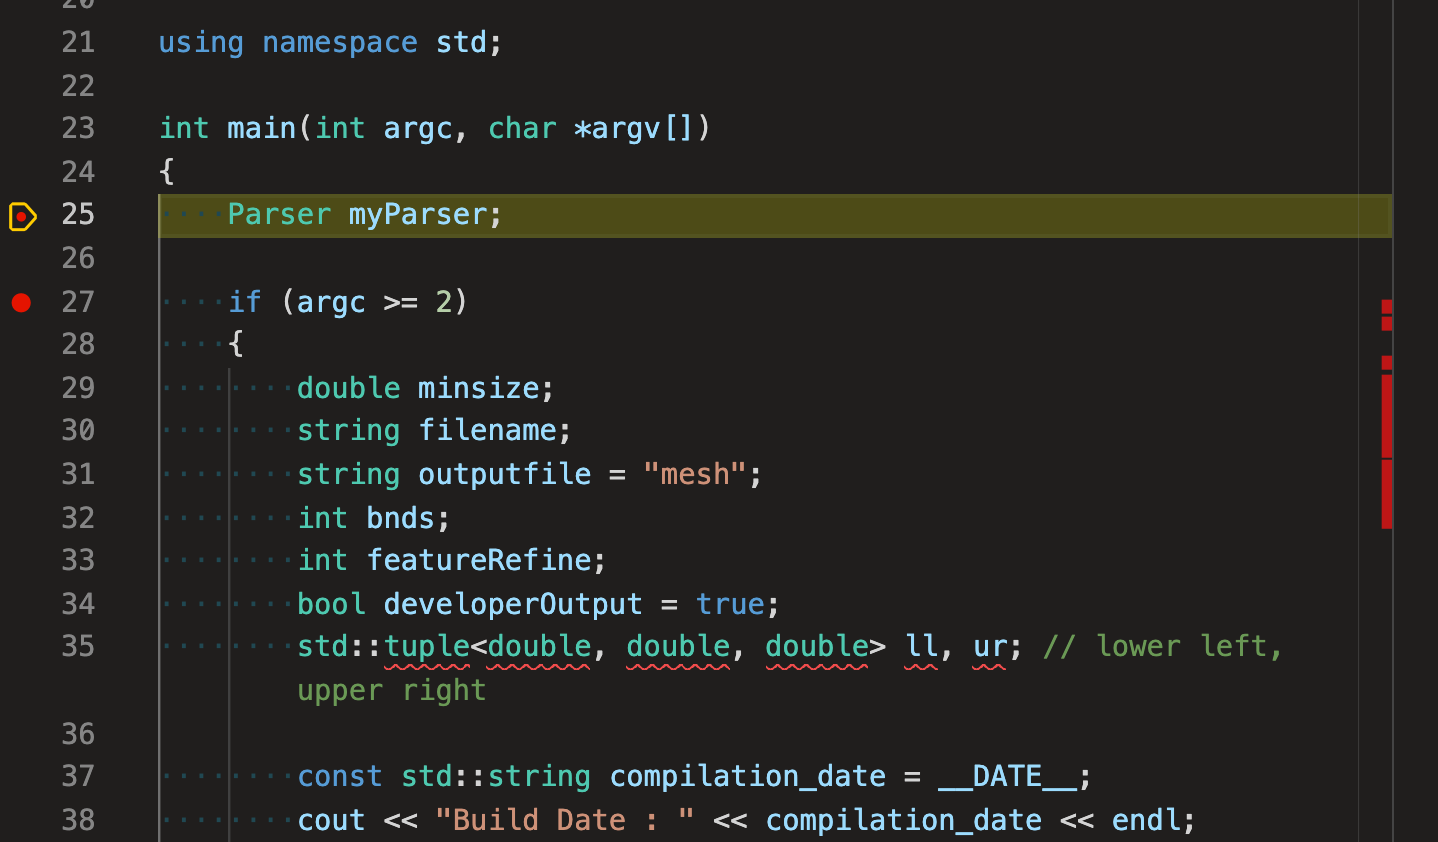Click the 'if' keyword on line 27
The image size is (1438, 842).
point(244,301)
